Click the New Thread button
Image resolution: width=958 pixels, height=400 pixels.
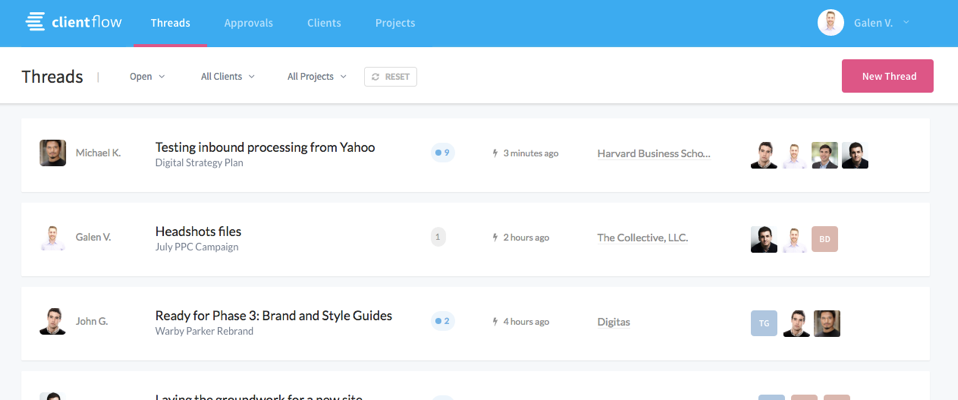click(887, 76)
